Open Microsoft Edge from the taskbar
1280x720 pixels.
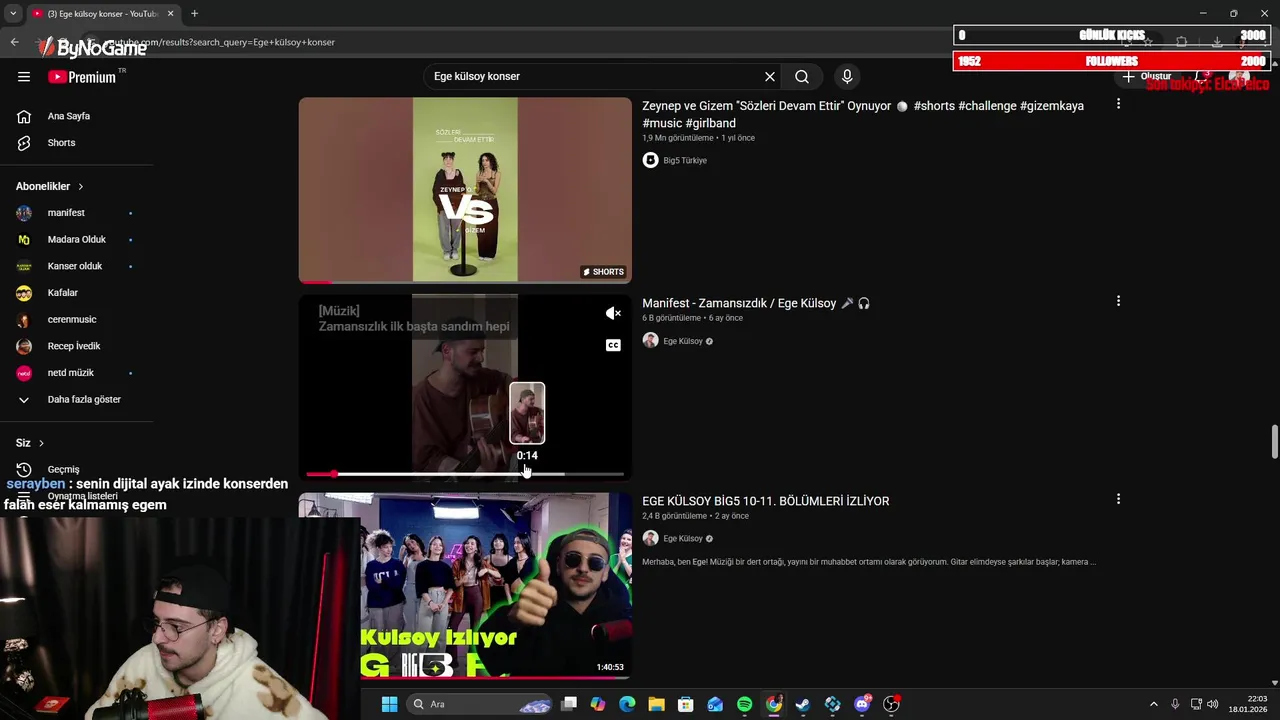pos(627,704)
